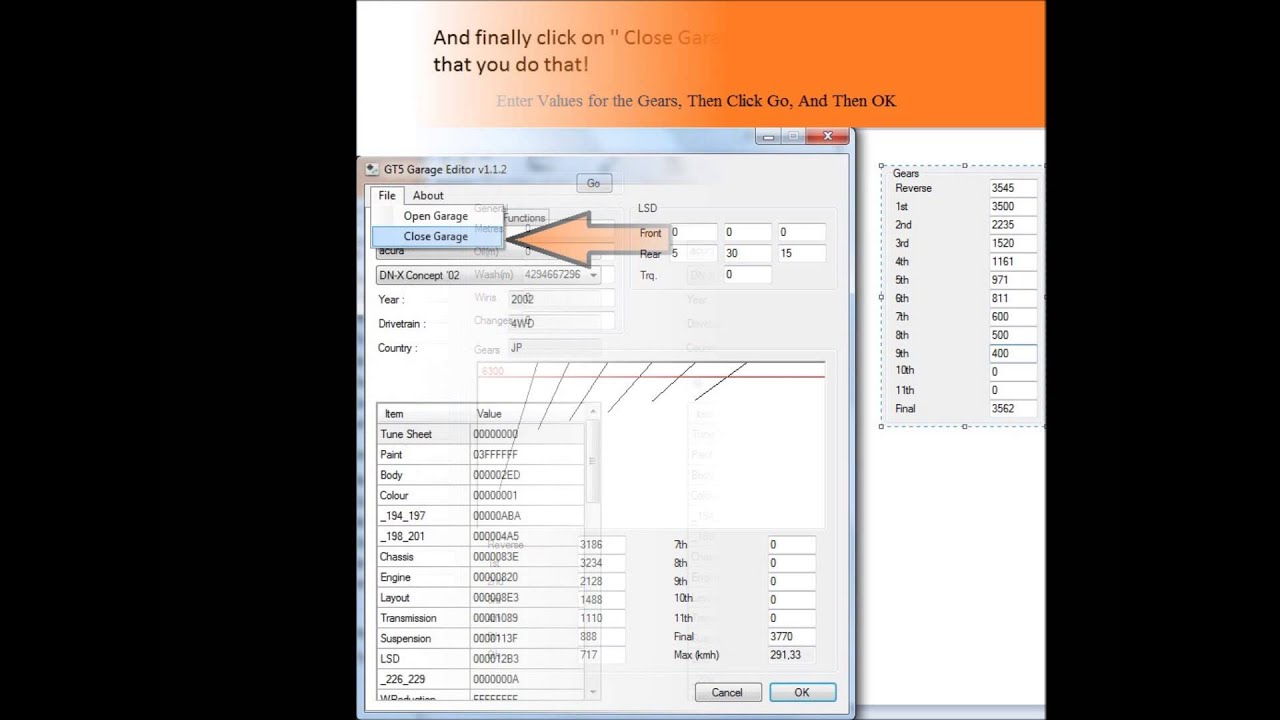Image resolution: width=1280 pixels, height=720 pixels.
Task: Select the Suspension row
Action: [481, 638]
